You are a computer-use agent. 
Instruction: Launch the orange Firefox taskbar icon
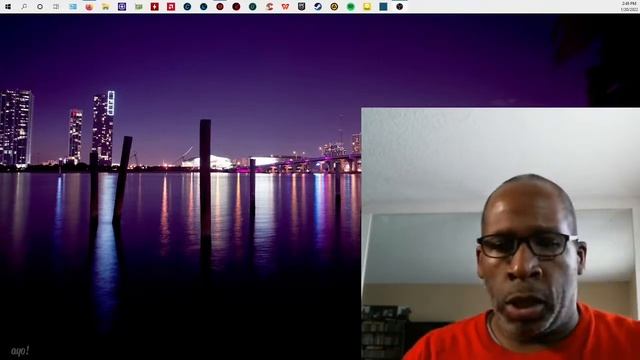pos(89,7)
